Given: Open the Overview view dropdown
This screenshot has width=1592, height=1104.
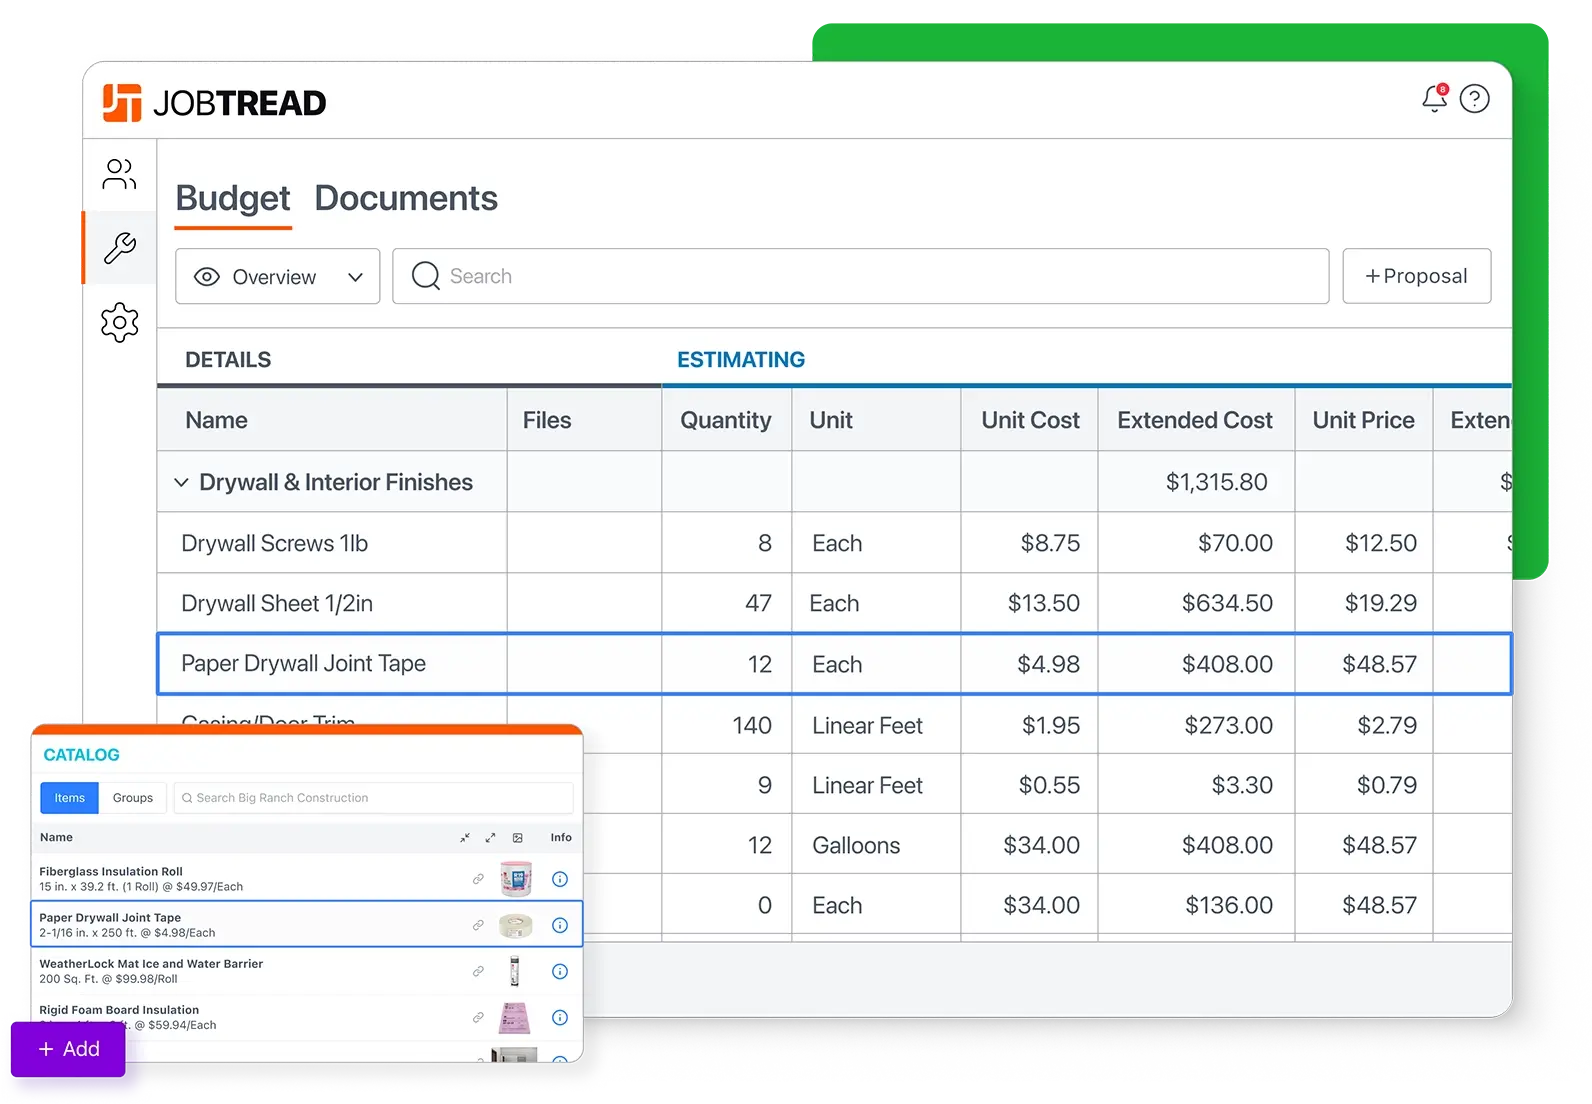Looking at the screenshot, I should coord(278,276).
